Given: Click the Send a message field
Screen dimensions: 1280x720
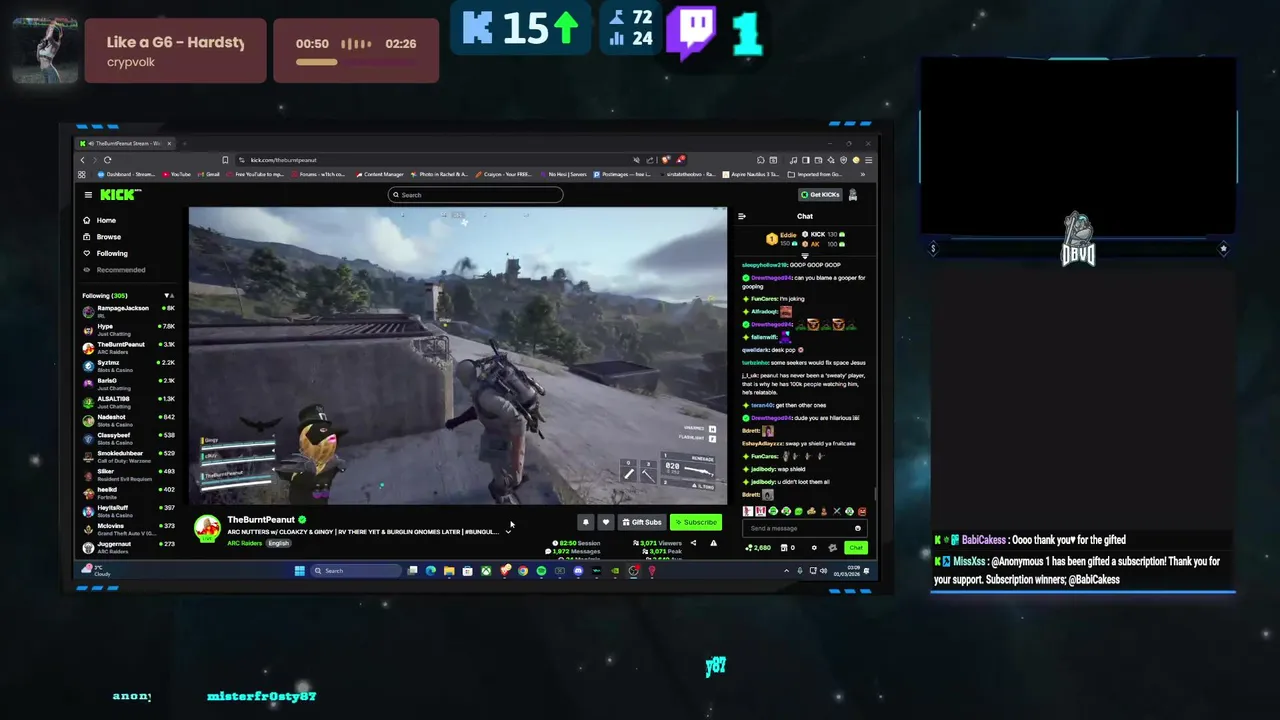Looking at the screenshot, I should click(805, 528).
